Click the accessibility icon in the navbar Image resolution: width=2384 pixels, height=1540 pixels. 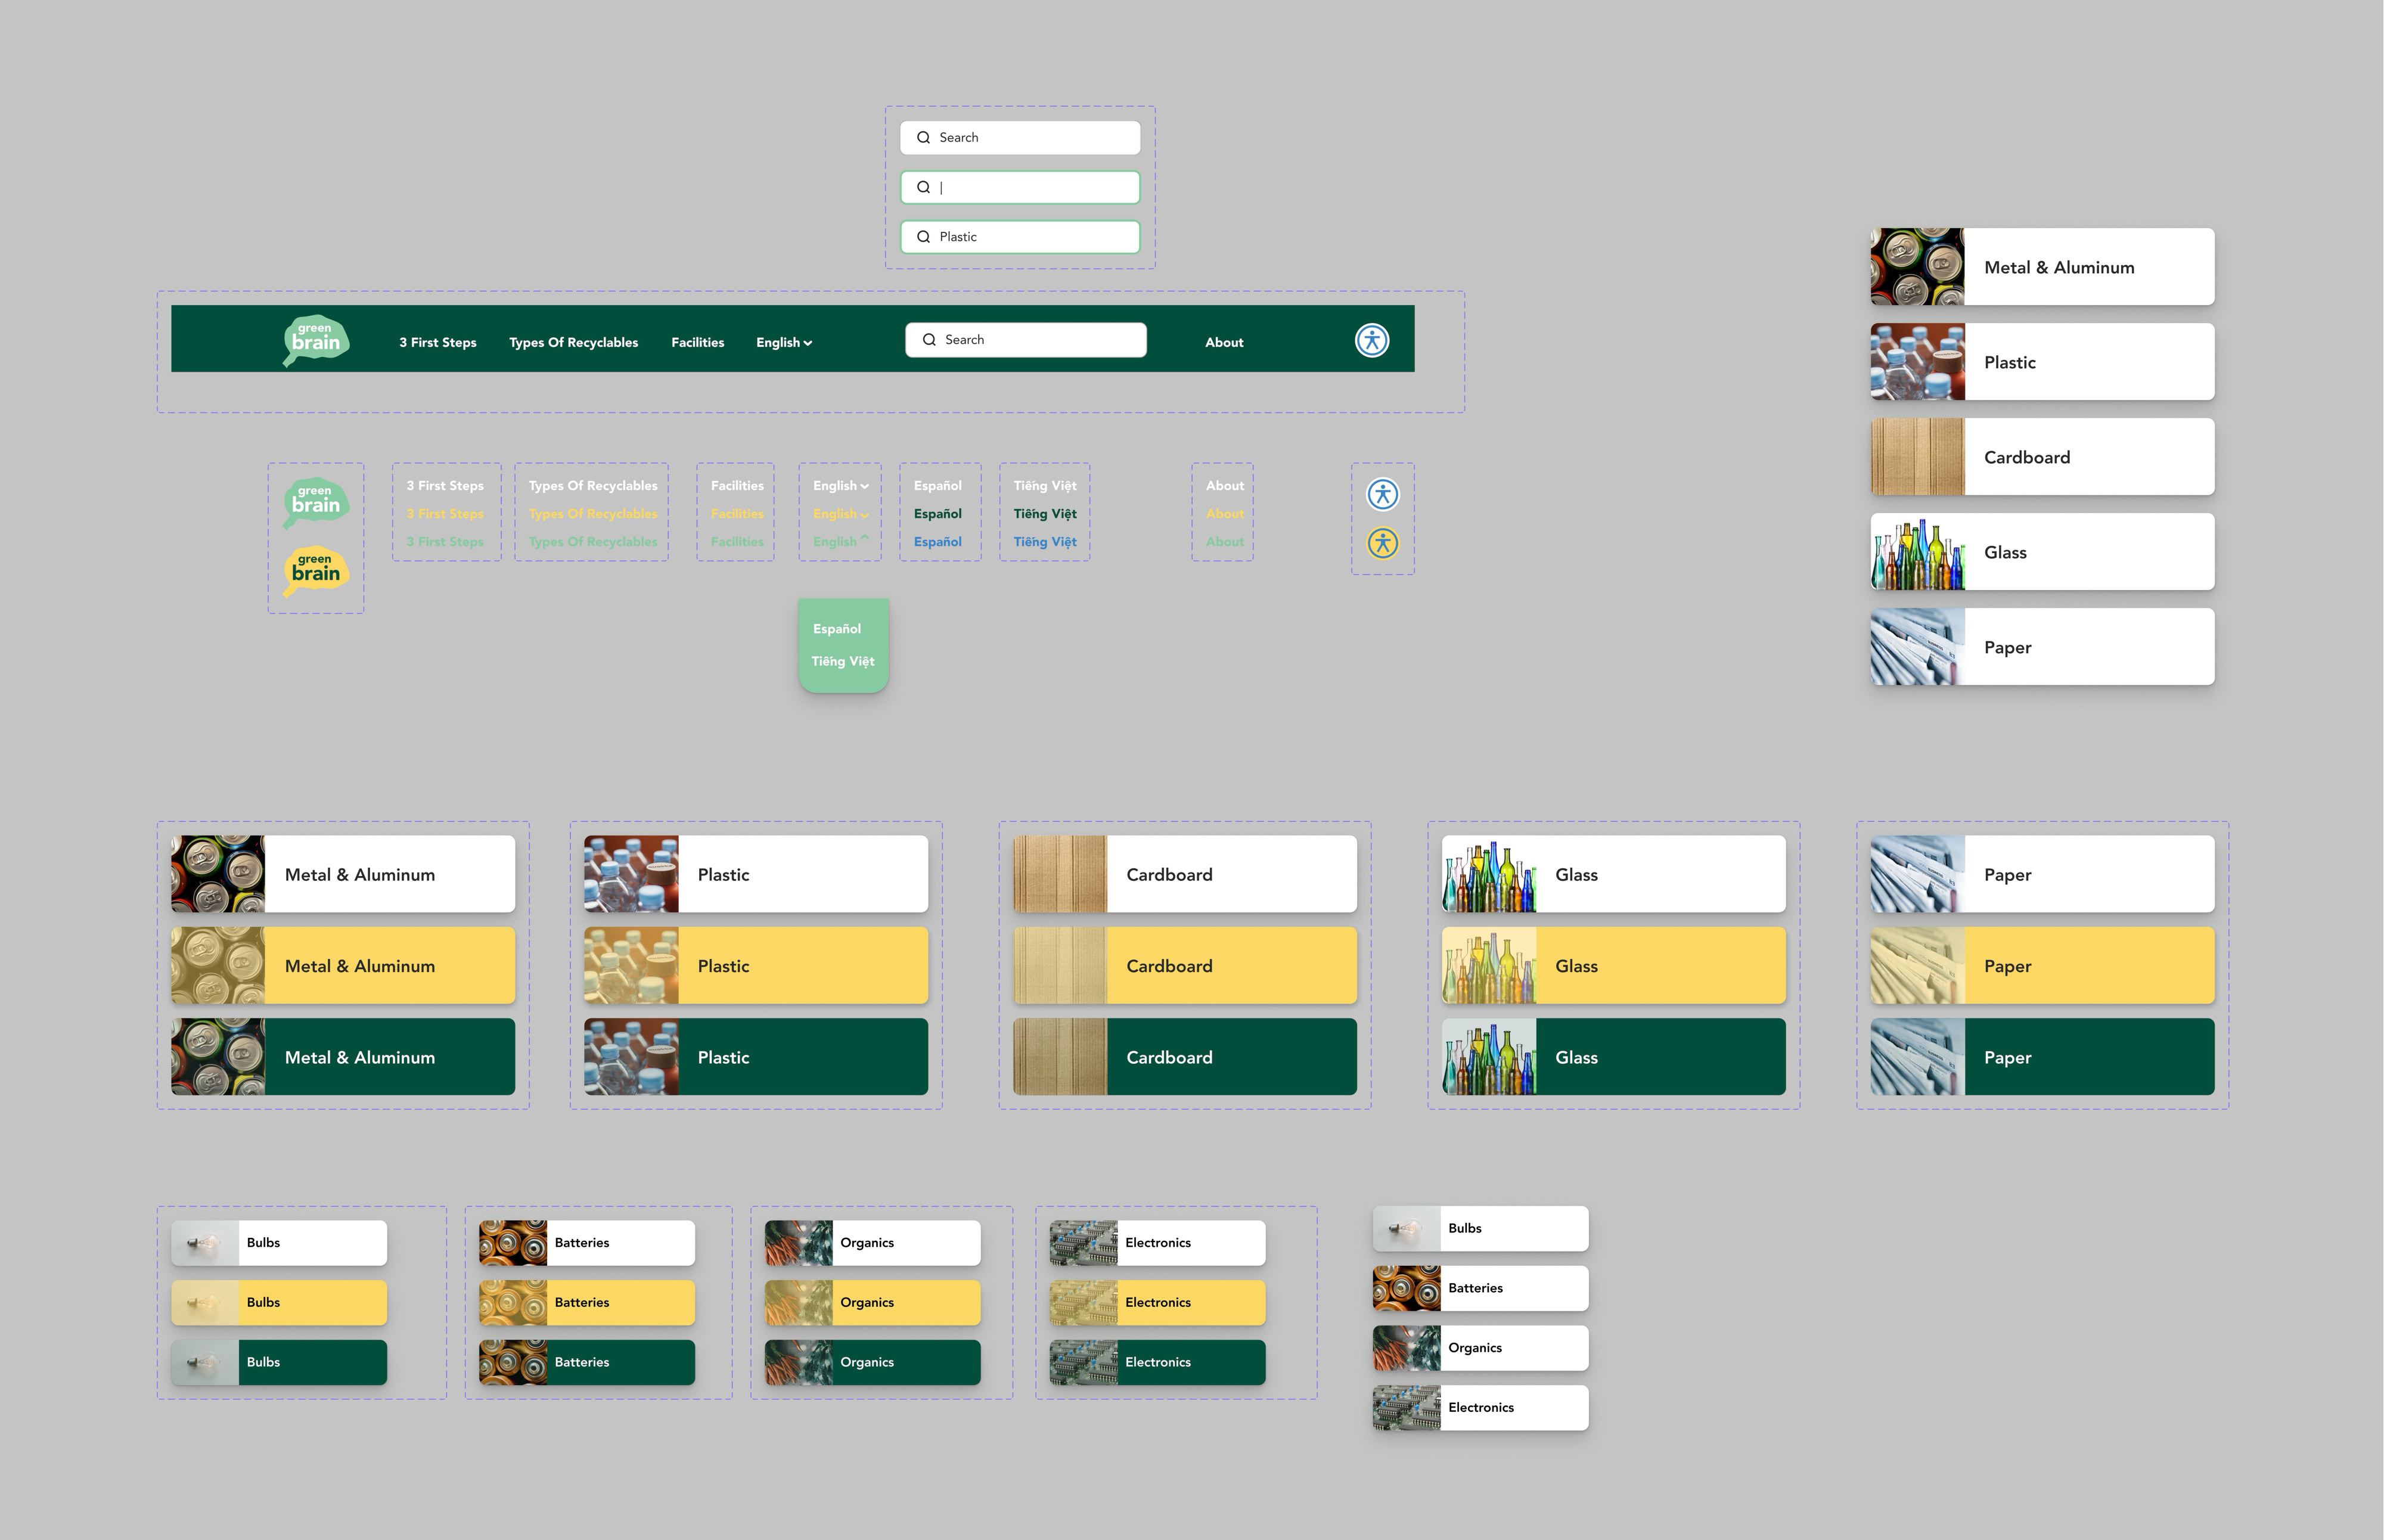click(x=1372, y=340)
